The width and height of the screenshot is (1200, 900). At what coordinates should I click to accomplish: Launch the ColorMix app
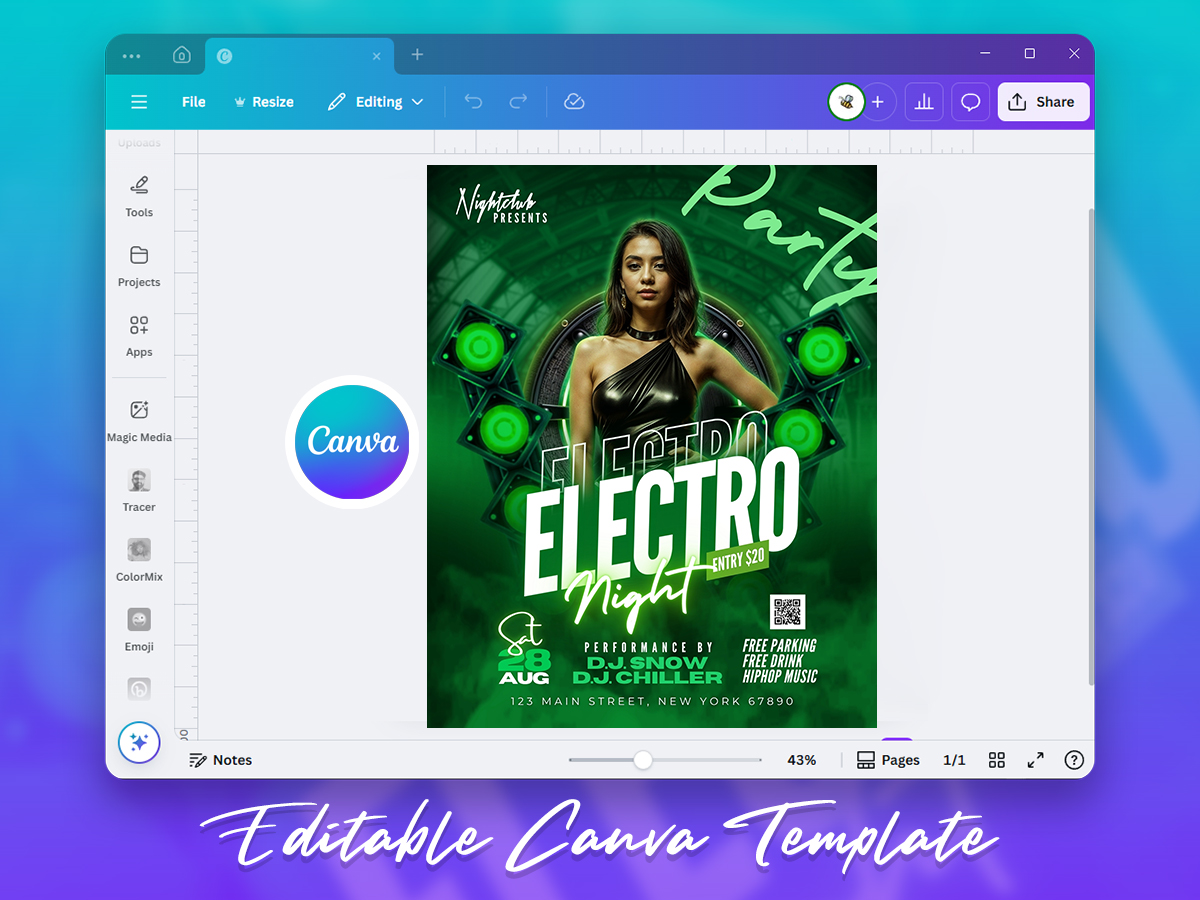139,562
